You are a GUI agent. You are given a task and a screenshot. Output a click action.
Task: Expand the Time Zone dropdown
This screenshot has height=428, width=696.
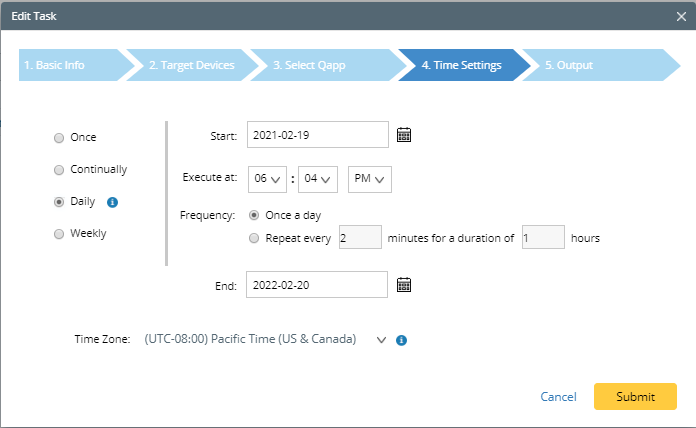tap(381, 340)
